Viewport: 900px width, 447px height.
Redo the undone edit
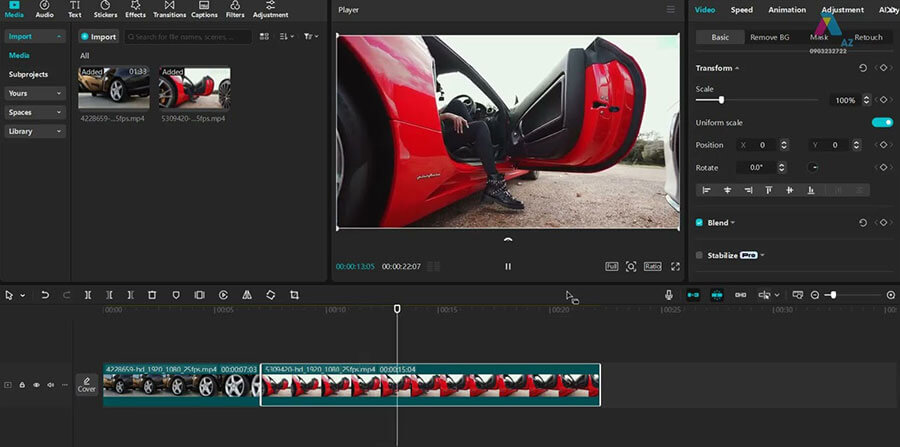[x=66, y=295]
